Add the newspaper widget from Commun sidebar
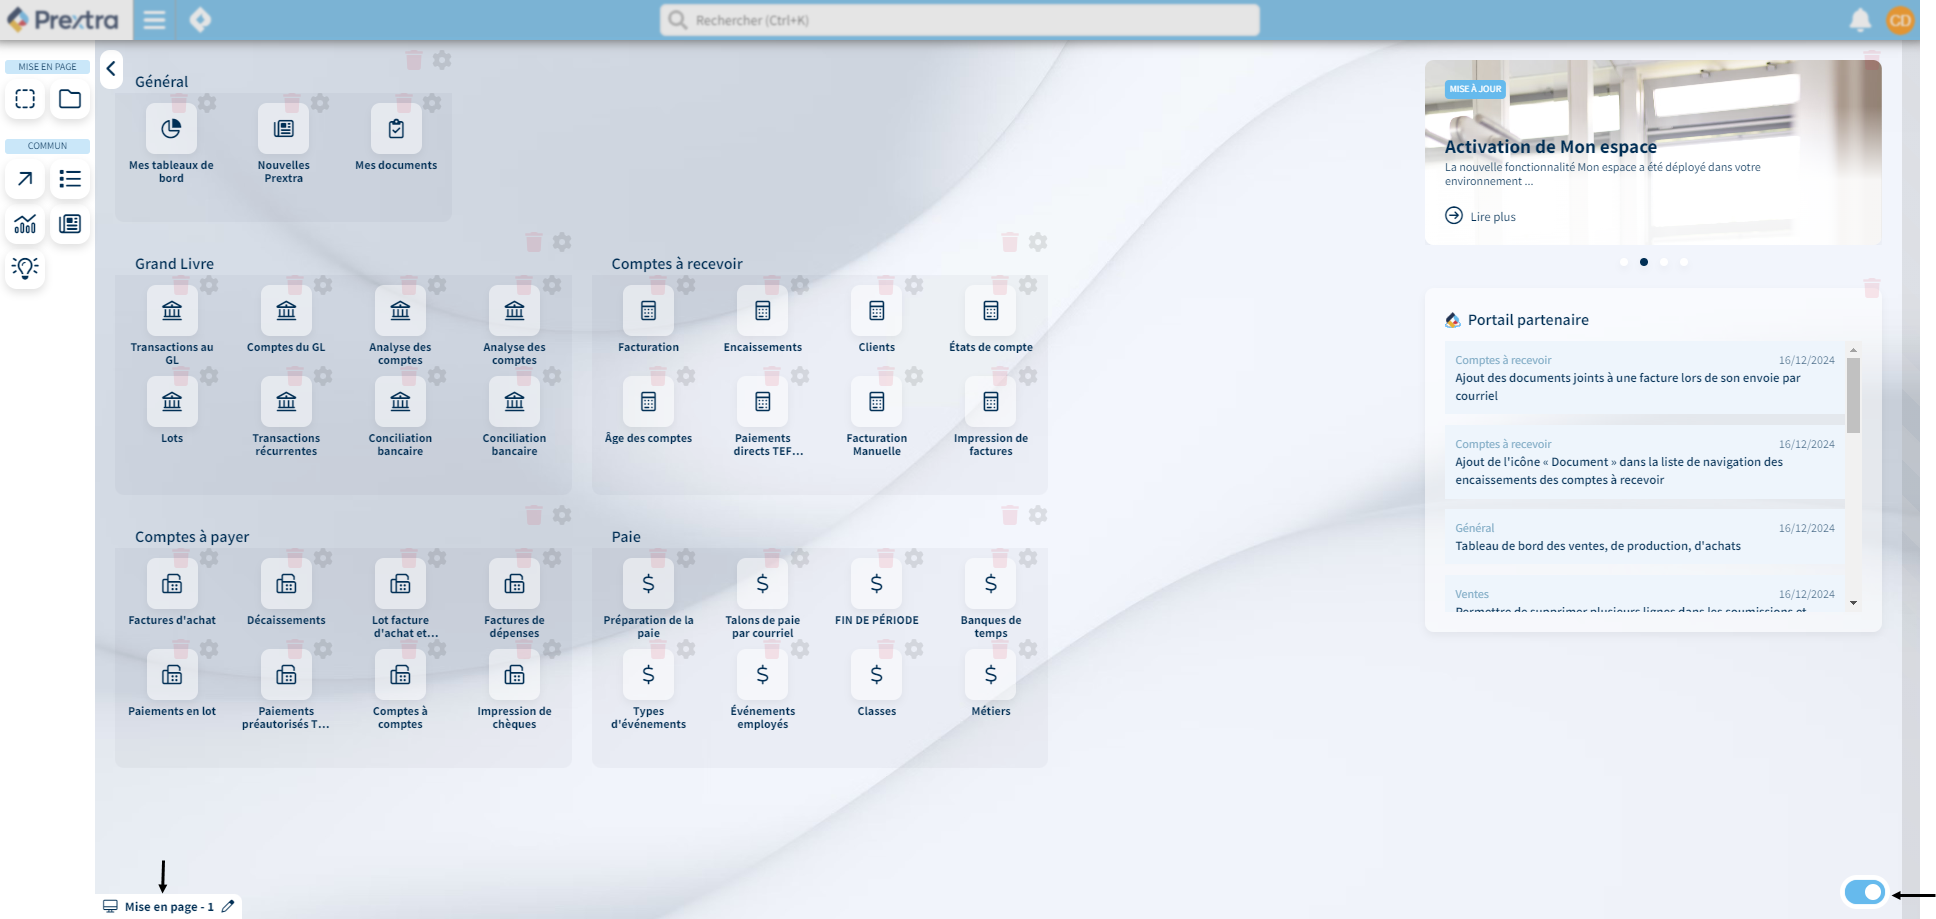 (x=70, y=224)
